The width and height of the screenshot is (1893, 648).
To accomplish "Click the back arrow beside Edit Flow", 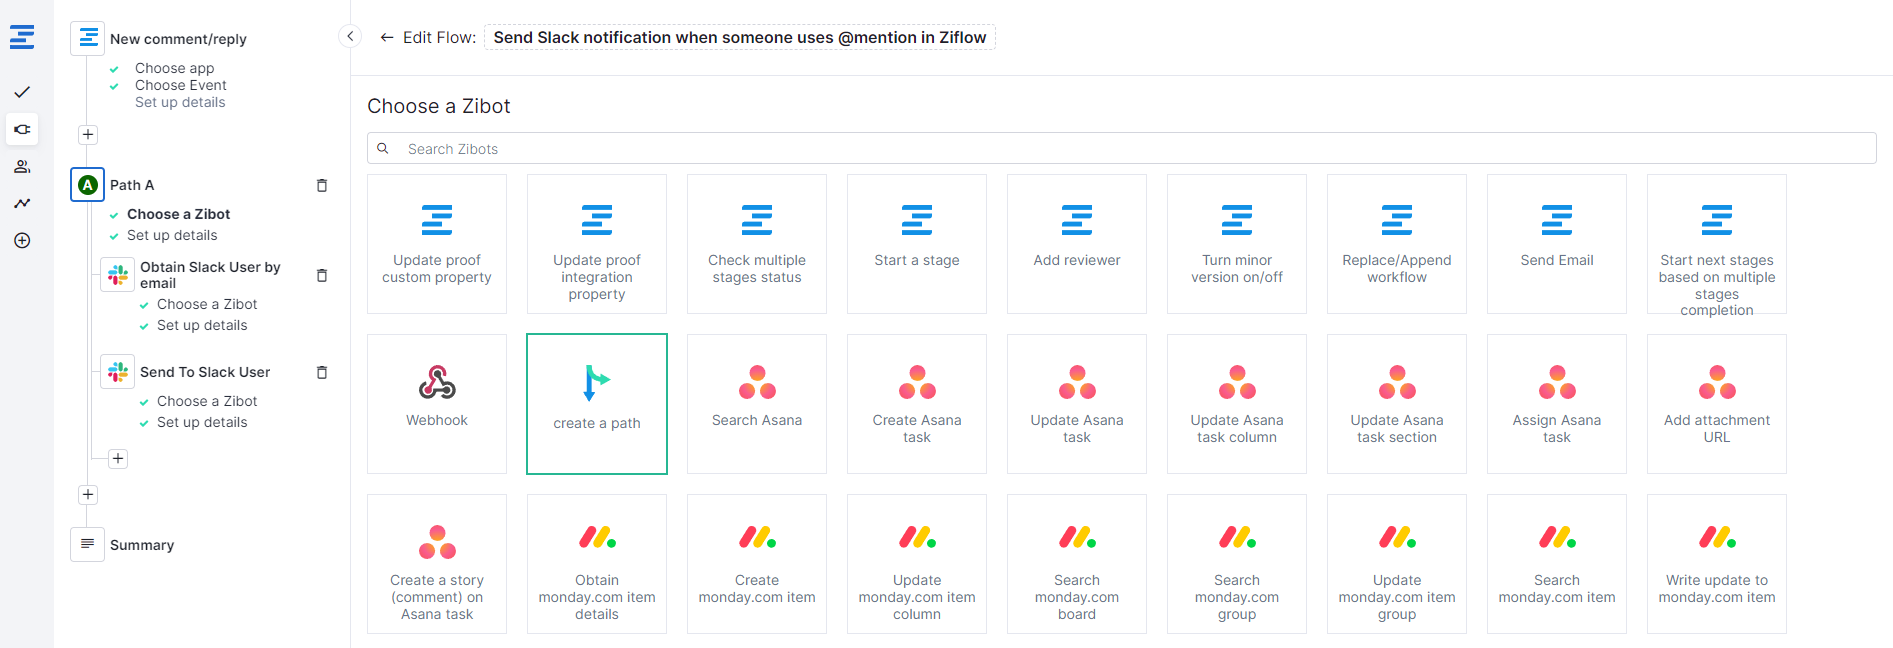I will pyautogui.click(x=386, y=38).
